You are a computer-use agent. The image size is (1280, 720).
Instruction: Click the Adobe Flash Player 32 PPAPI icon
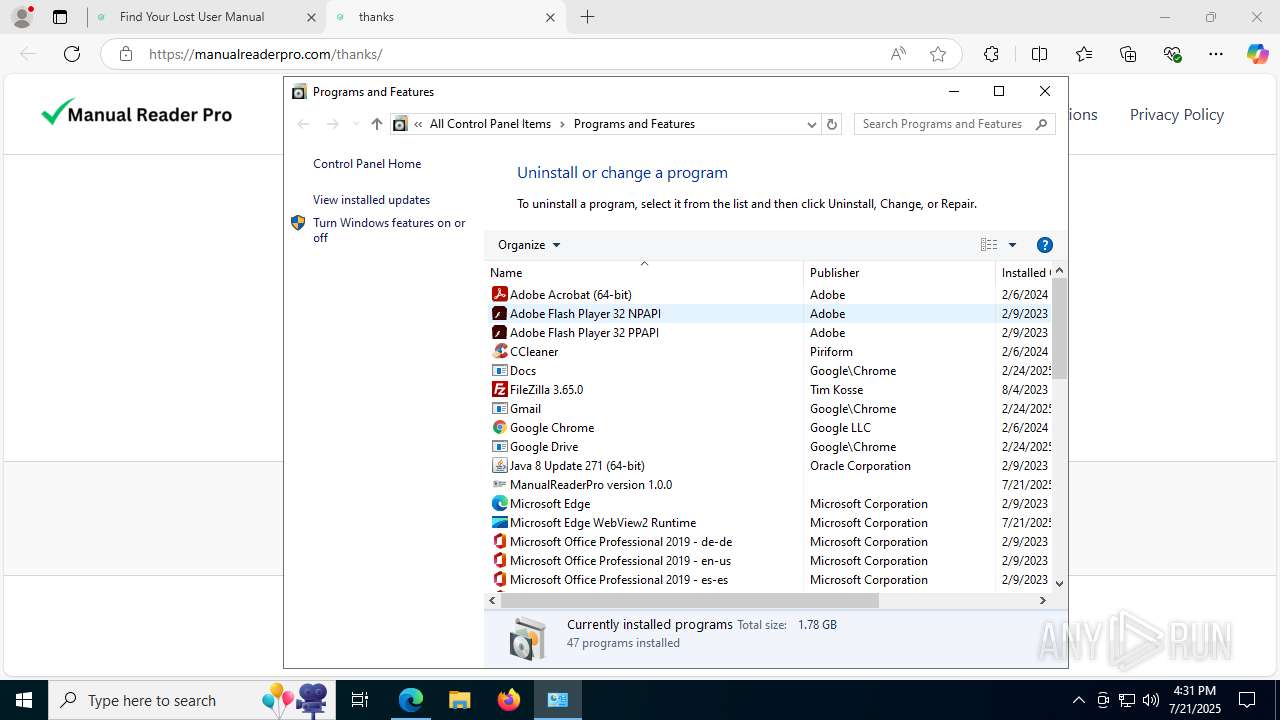[x=500, y=332]
